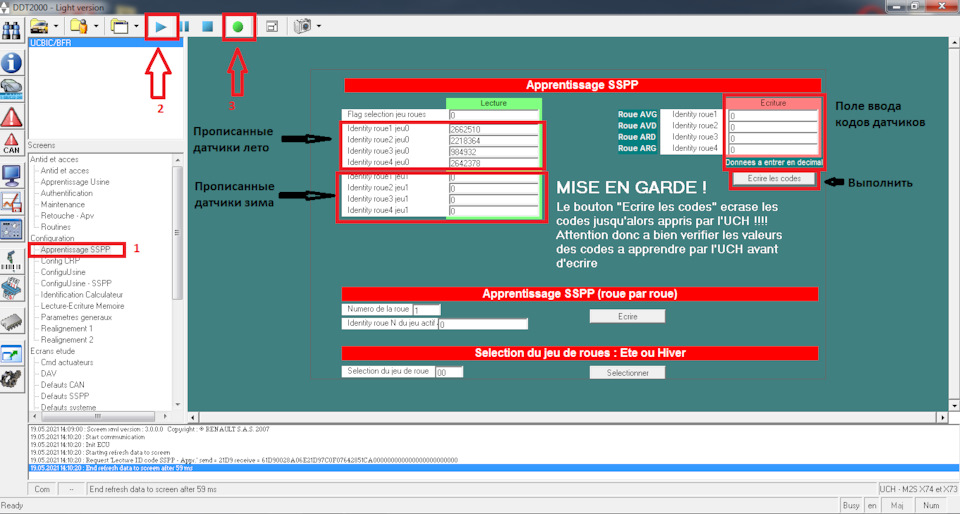Click the Identity roue3 Ecriture input field
The image size is (960, 514).
coord(773,138)
